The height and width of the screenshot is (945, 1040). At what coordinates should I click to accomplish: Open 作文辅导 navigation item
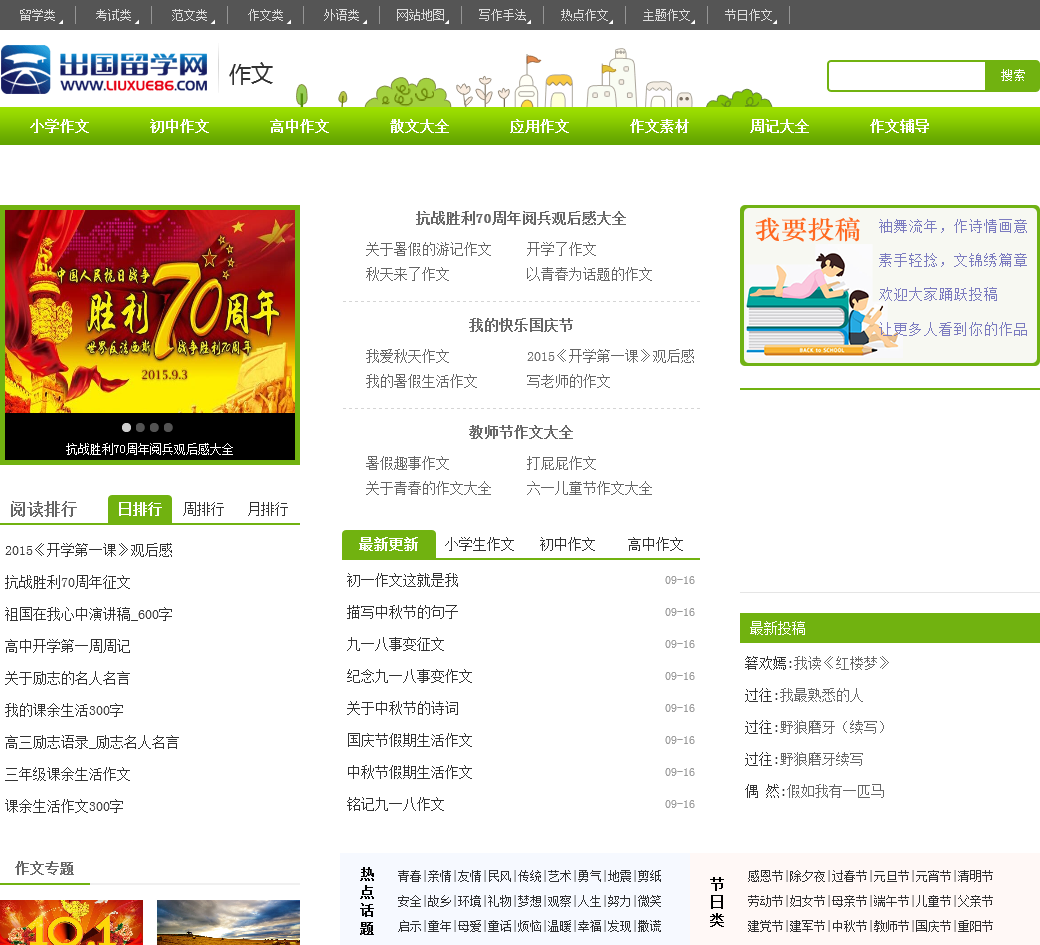[x=899, y=126]
